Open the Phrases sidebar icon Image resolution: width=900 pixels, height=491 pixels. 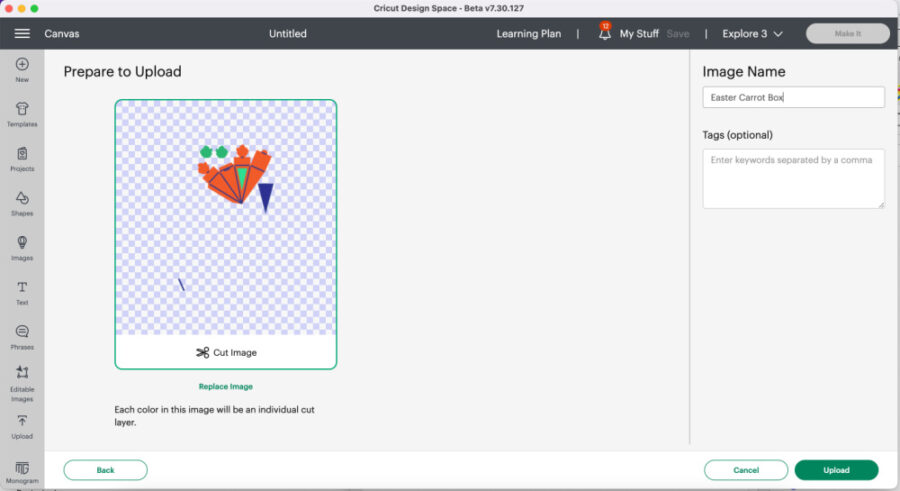pos(22,333)
